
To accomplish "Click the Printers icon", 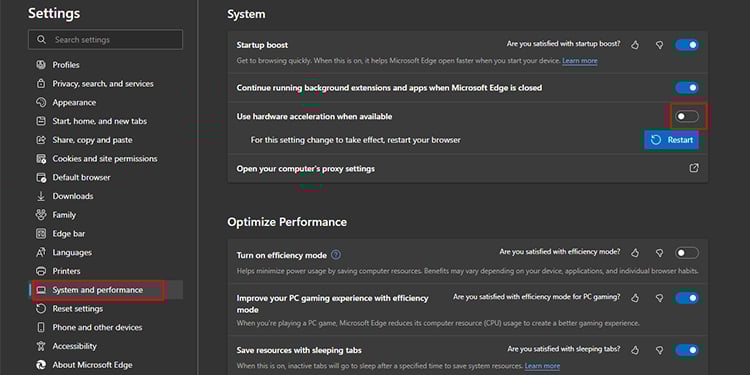I will coord(41,271).
